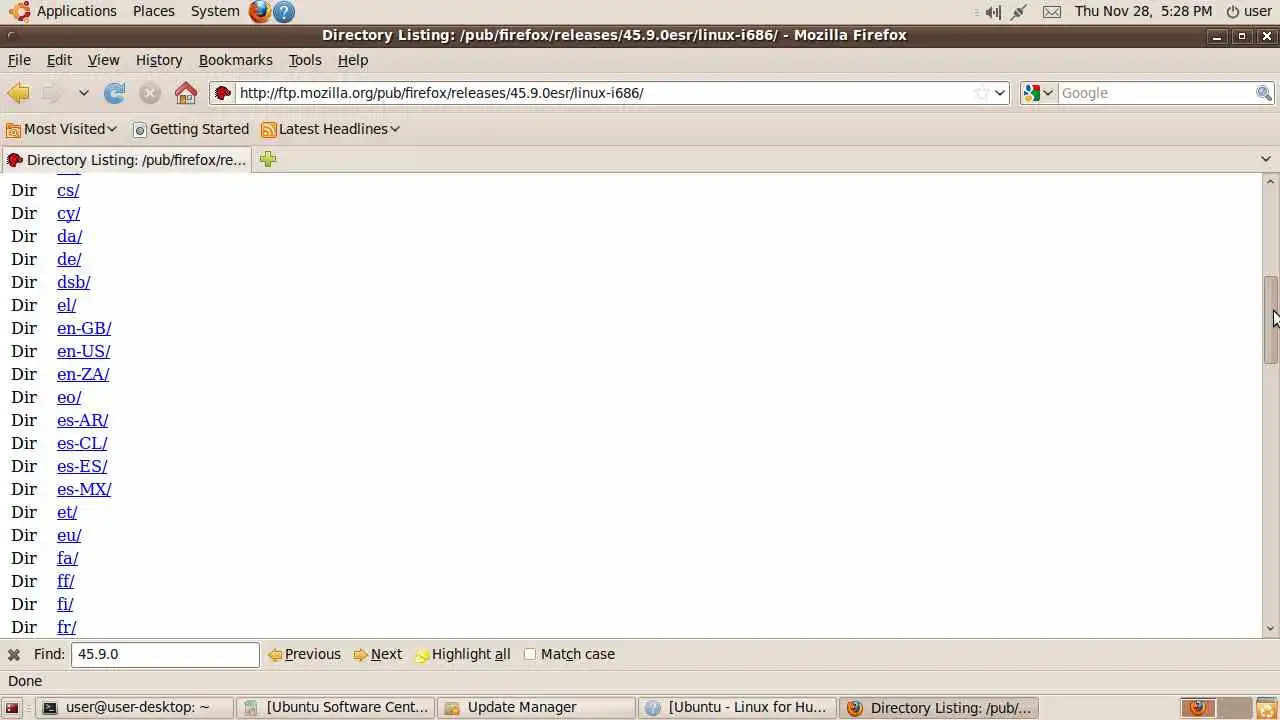Open a new tab with the plus icon
Image resolution: width=1280 pixels, height=720 pixels.
(x=267, y=159)
